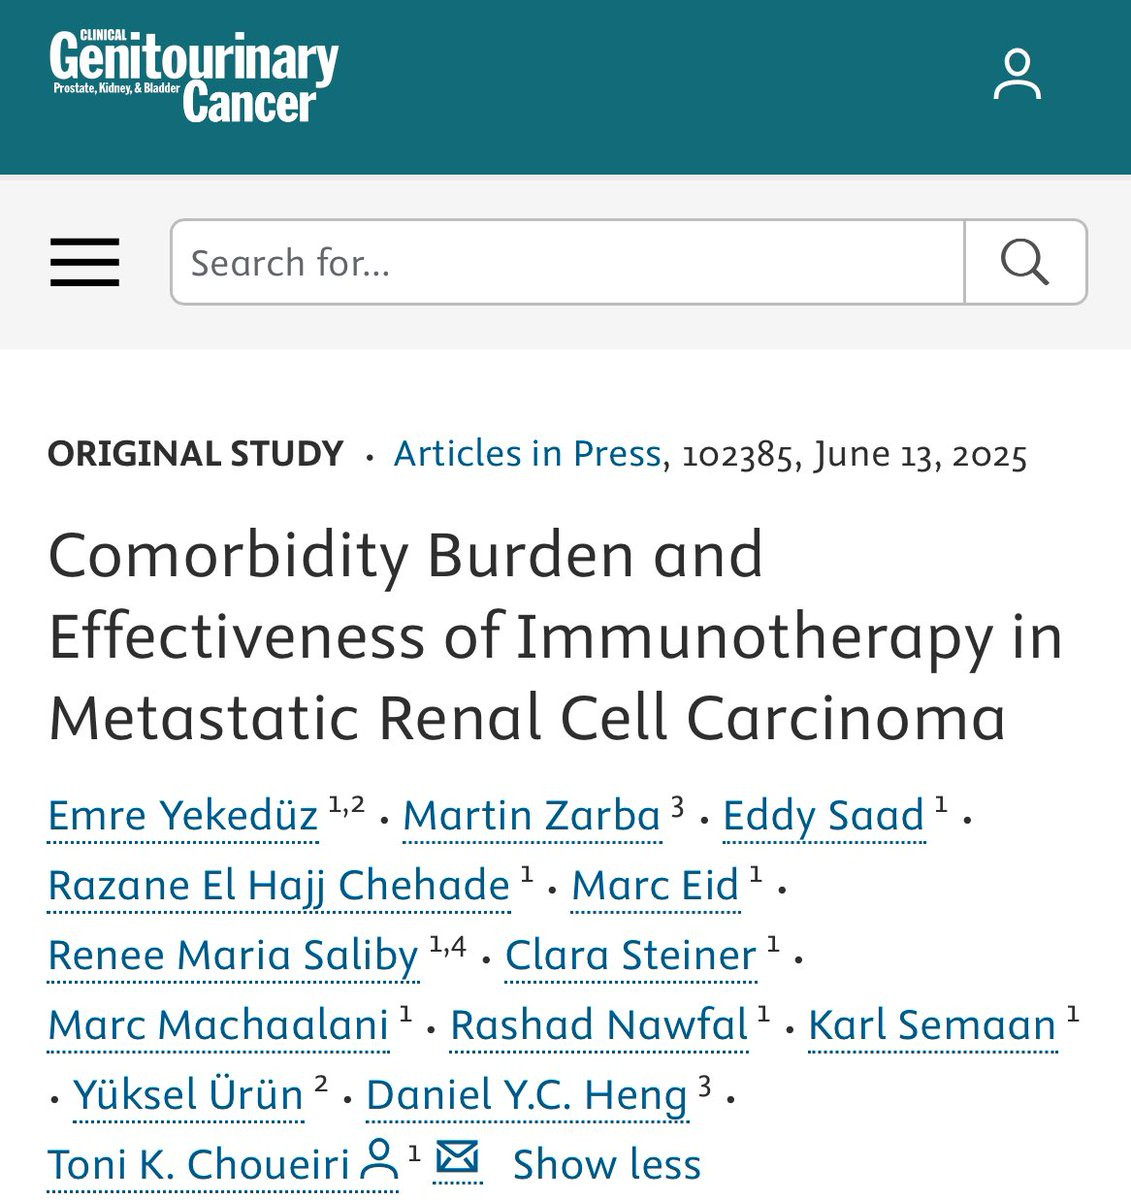The height and width of the screenshot is (1200, 1131).
Task: Open author Razane El Hajj Chehade details
Action: point(279,886)
